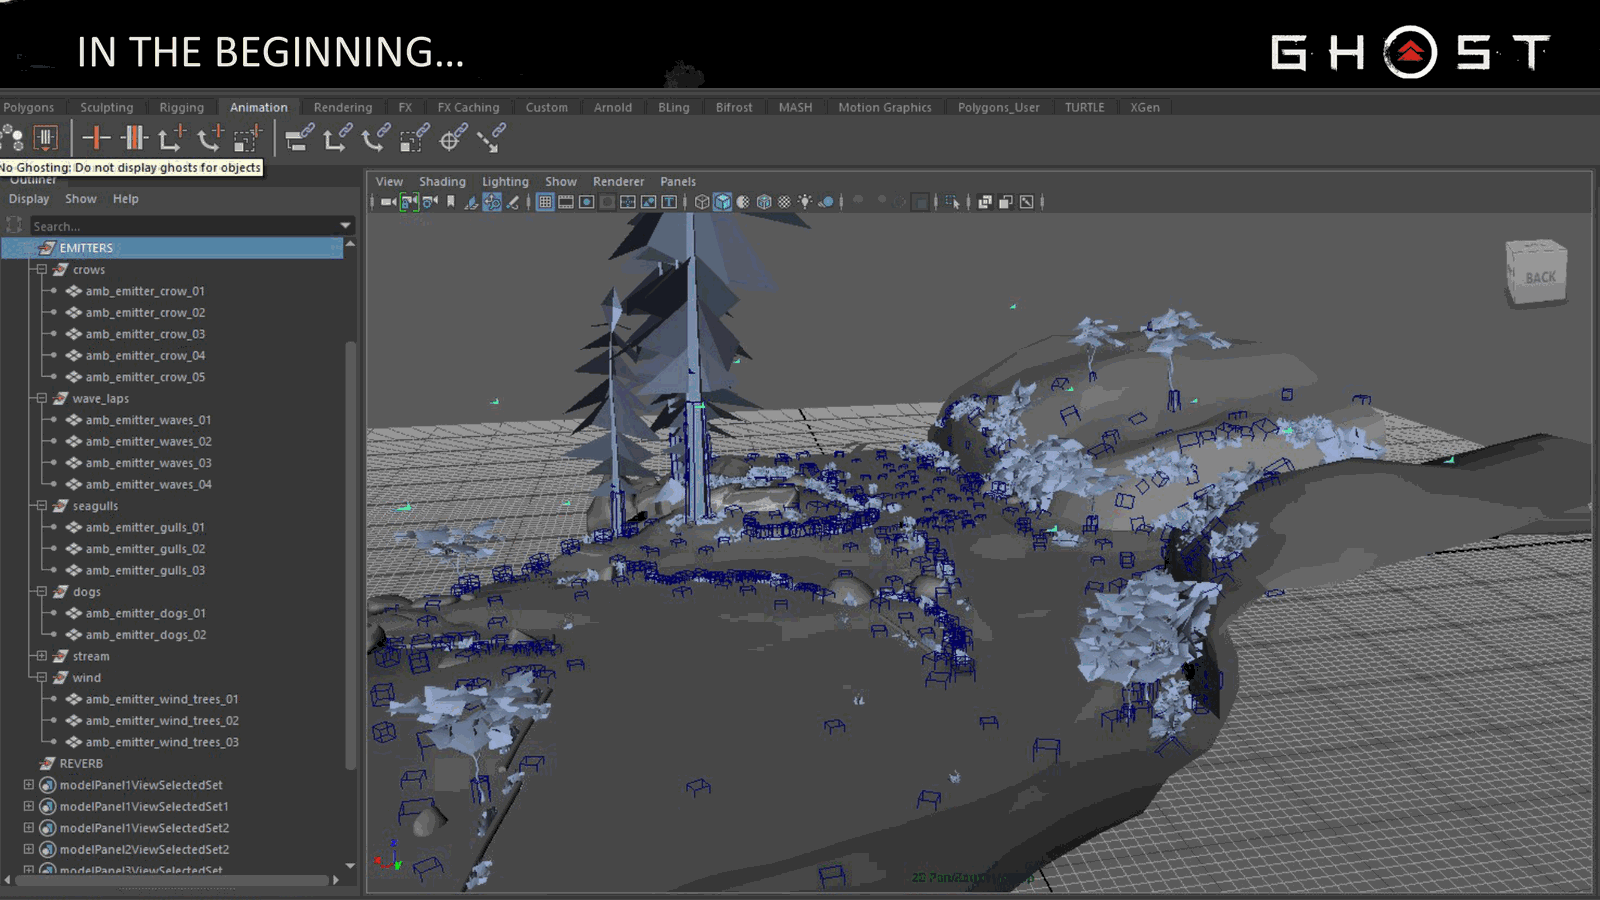This screenshot has height=900, width=1600.
Task: Click the Set Key on Rotate icon
Action: 210,137
